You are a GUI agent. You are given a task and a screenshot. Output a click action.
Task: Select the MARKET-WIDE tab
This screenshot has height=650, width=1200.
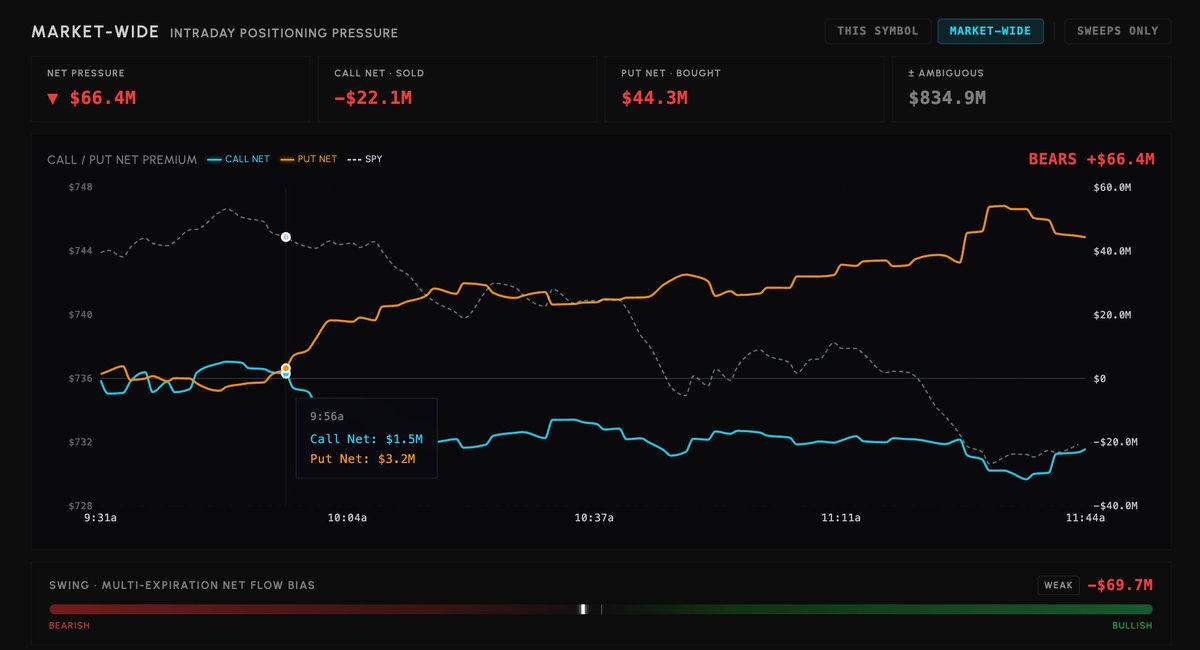990,31
